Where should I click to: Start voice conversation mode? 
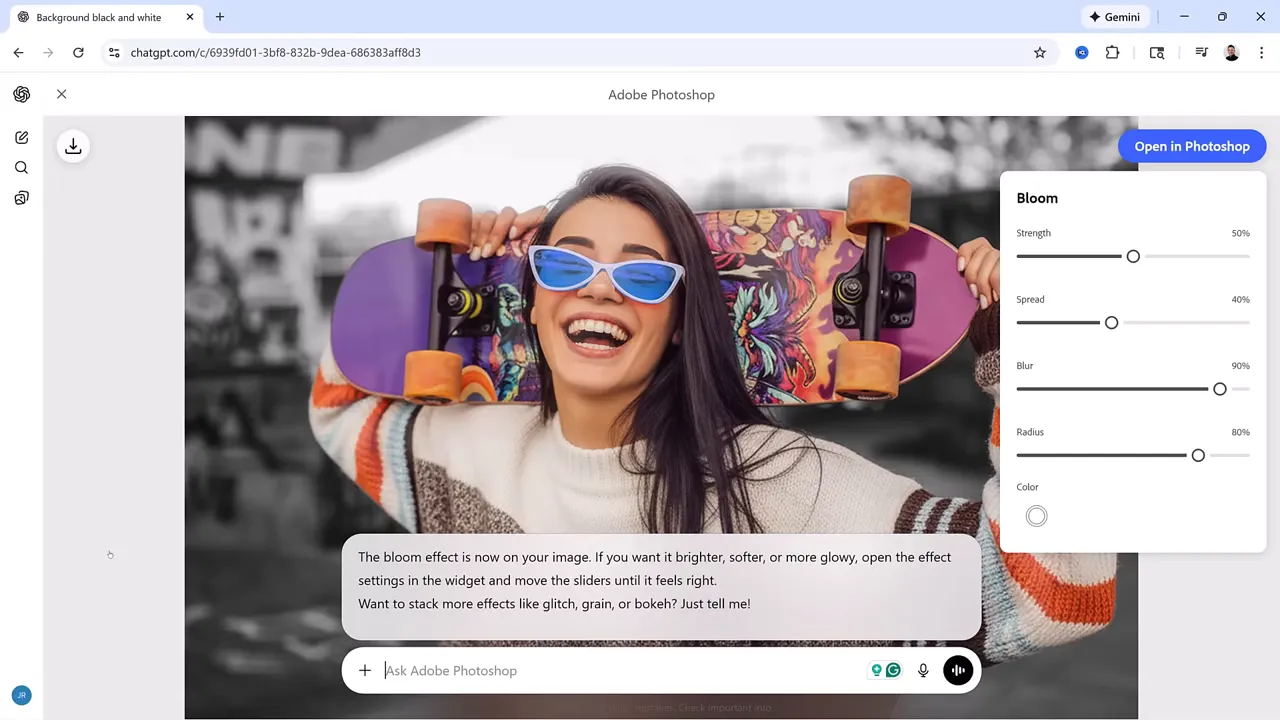pyautogui.click(x=957, y=670)
